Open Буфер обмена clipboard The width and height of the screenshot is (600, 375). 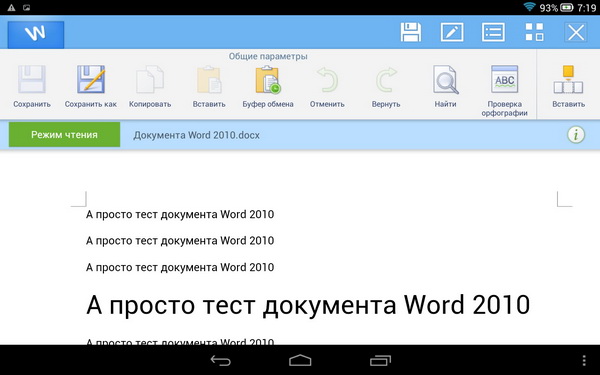[x=268, y=86]
